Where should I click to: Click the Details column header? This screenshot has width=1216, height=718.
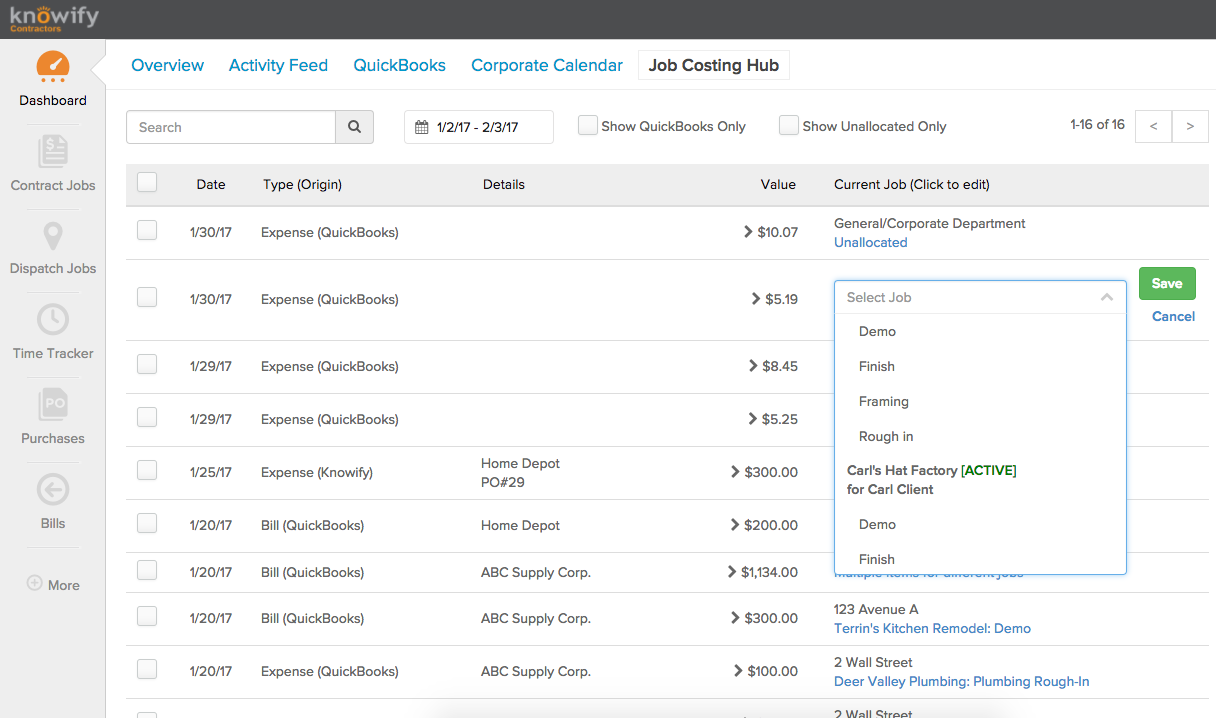(504, 184)
